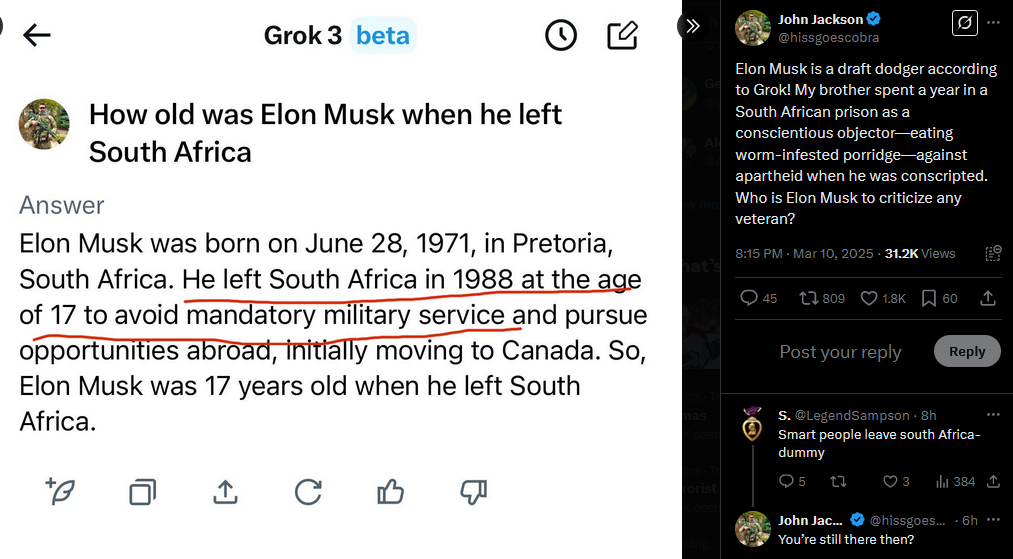
Task: Bookmark the post with 60 bookmarks
Action: 939,298
